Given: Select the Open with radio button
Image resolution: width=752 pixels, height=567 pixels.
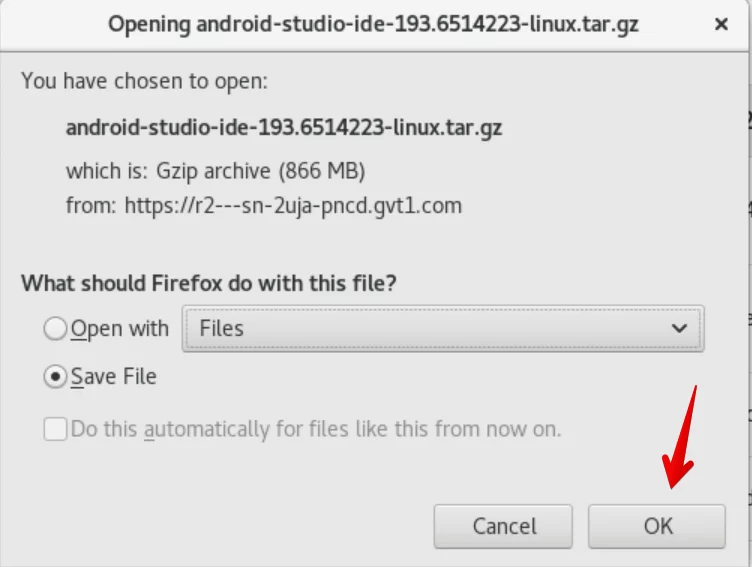Looking at the screenshot, I should [55, 329].
